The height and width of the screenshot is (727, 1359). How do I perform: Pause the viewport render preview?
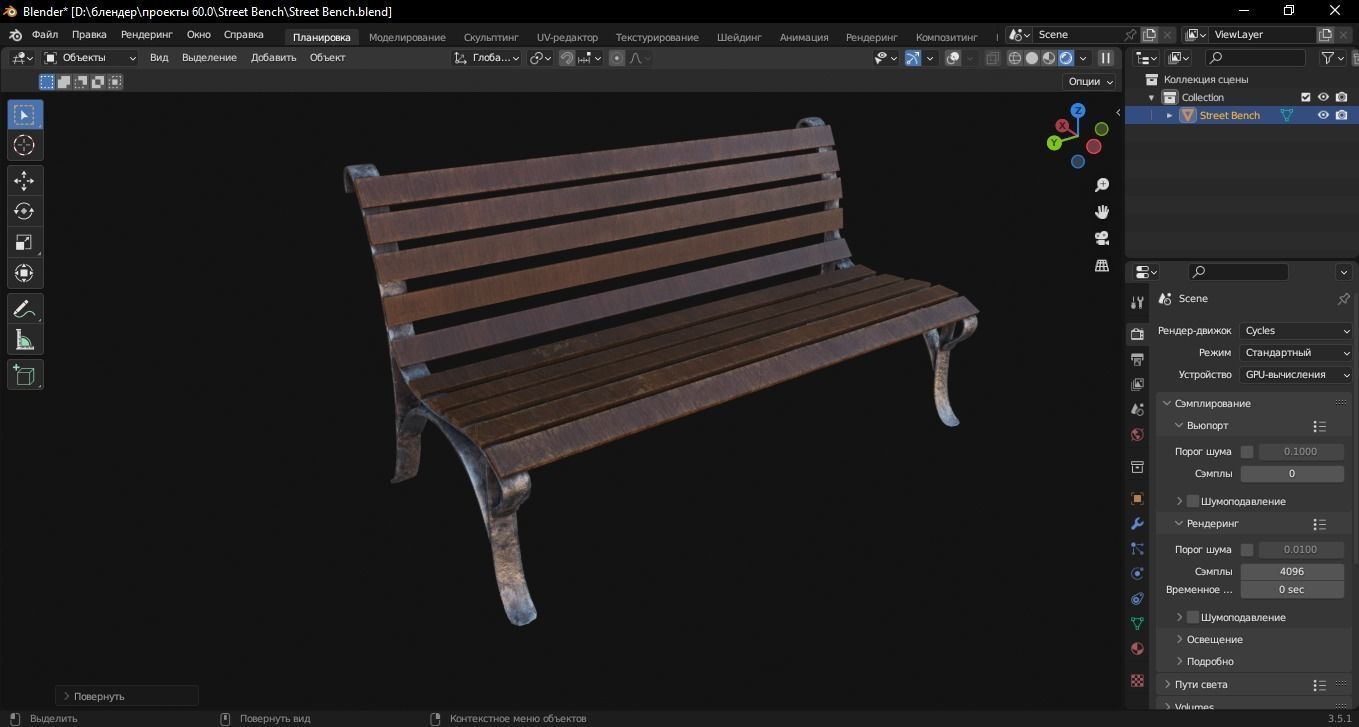1106,58
